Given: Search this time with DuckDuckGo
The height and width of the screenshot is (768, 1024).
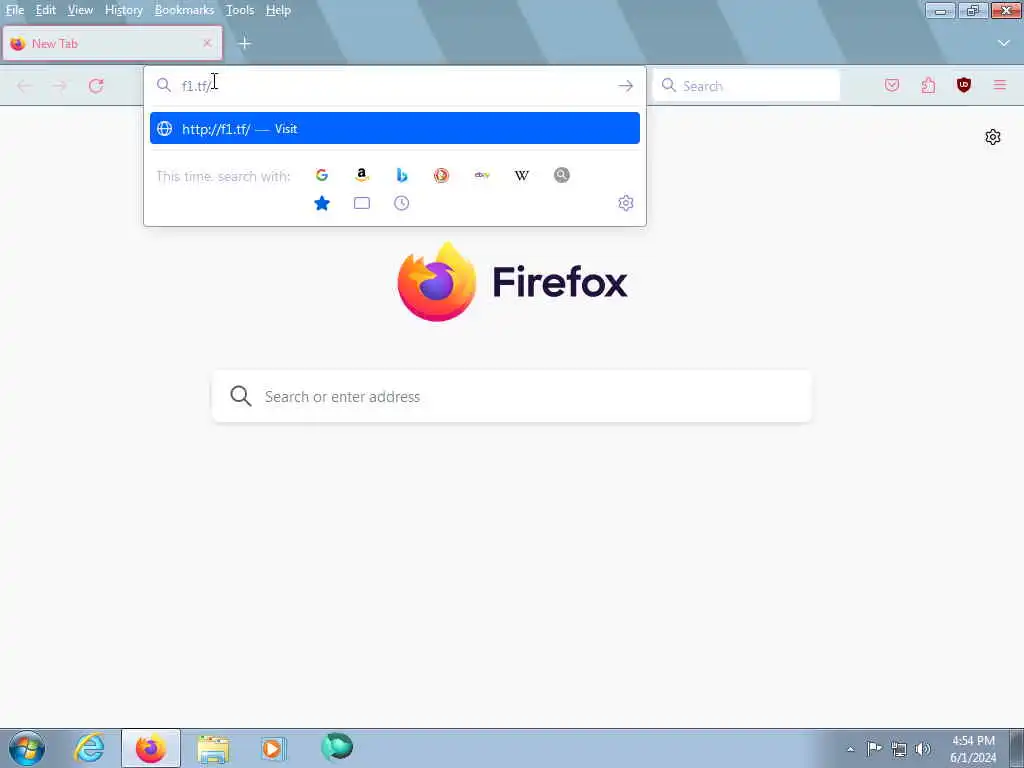Looking at the screenshot, I should (441, 175).
